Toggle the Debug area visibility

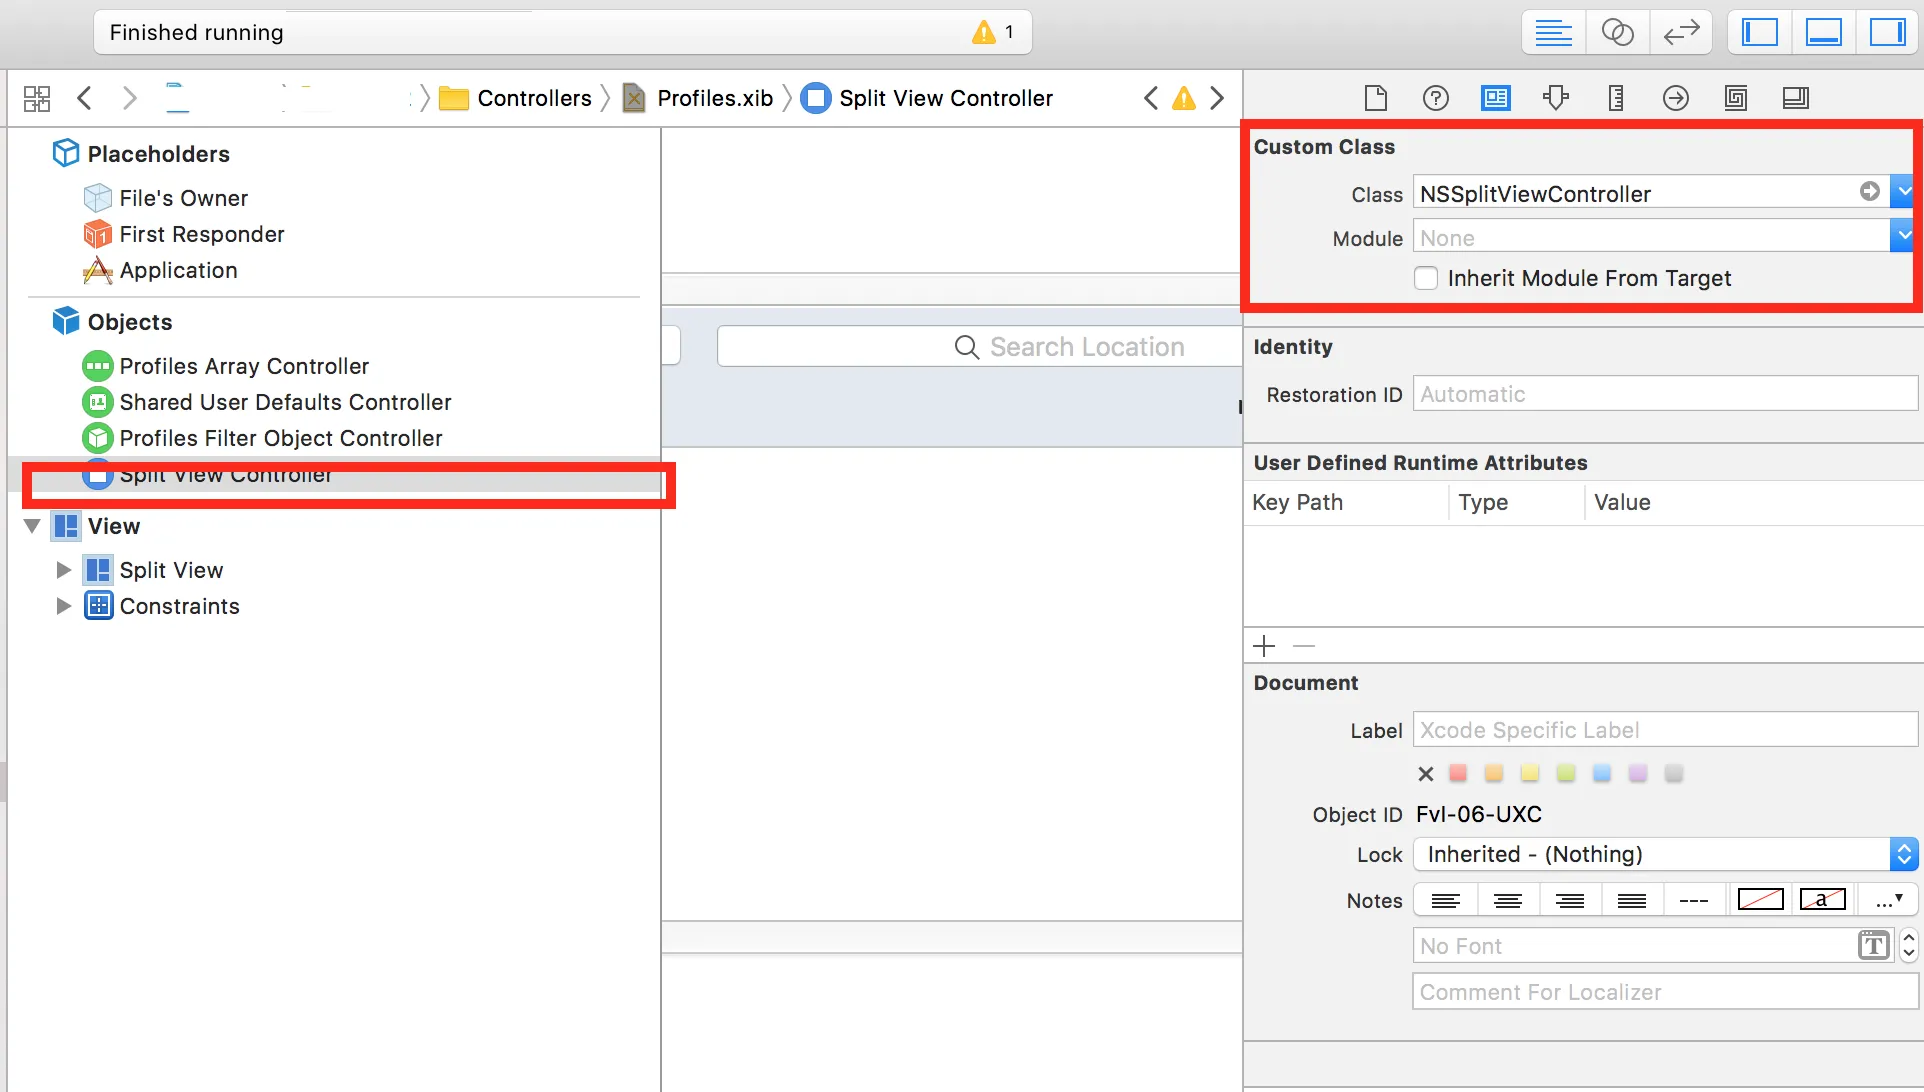click(1824, 33)
